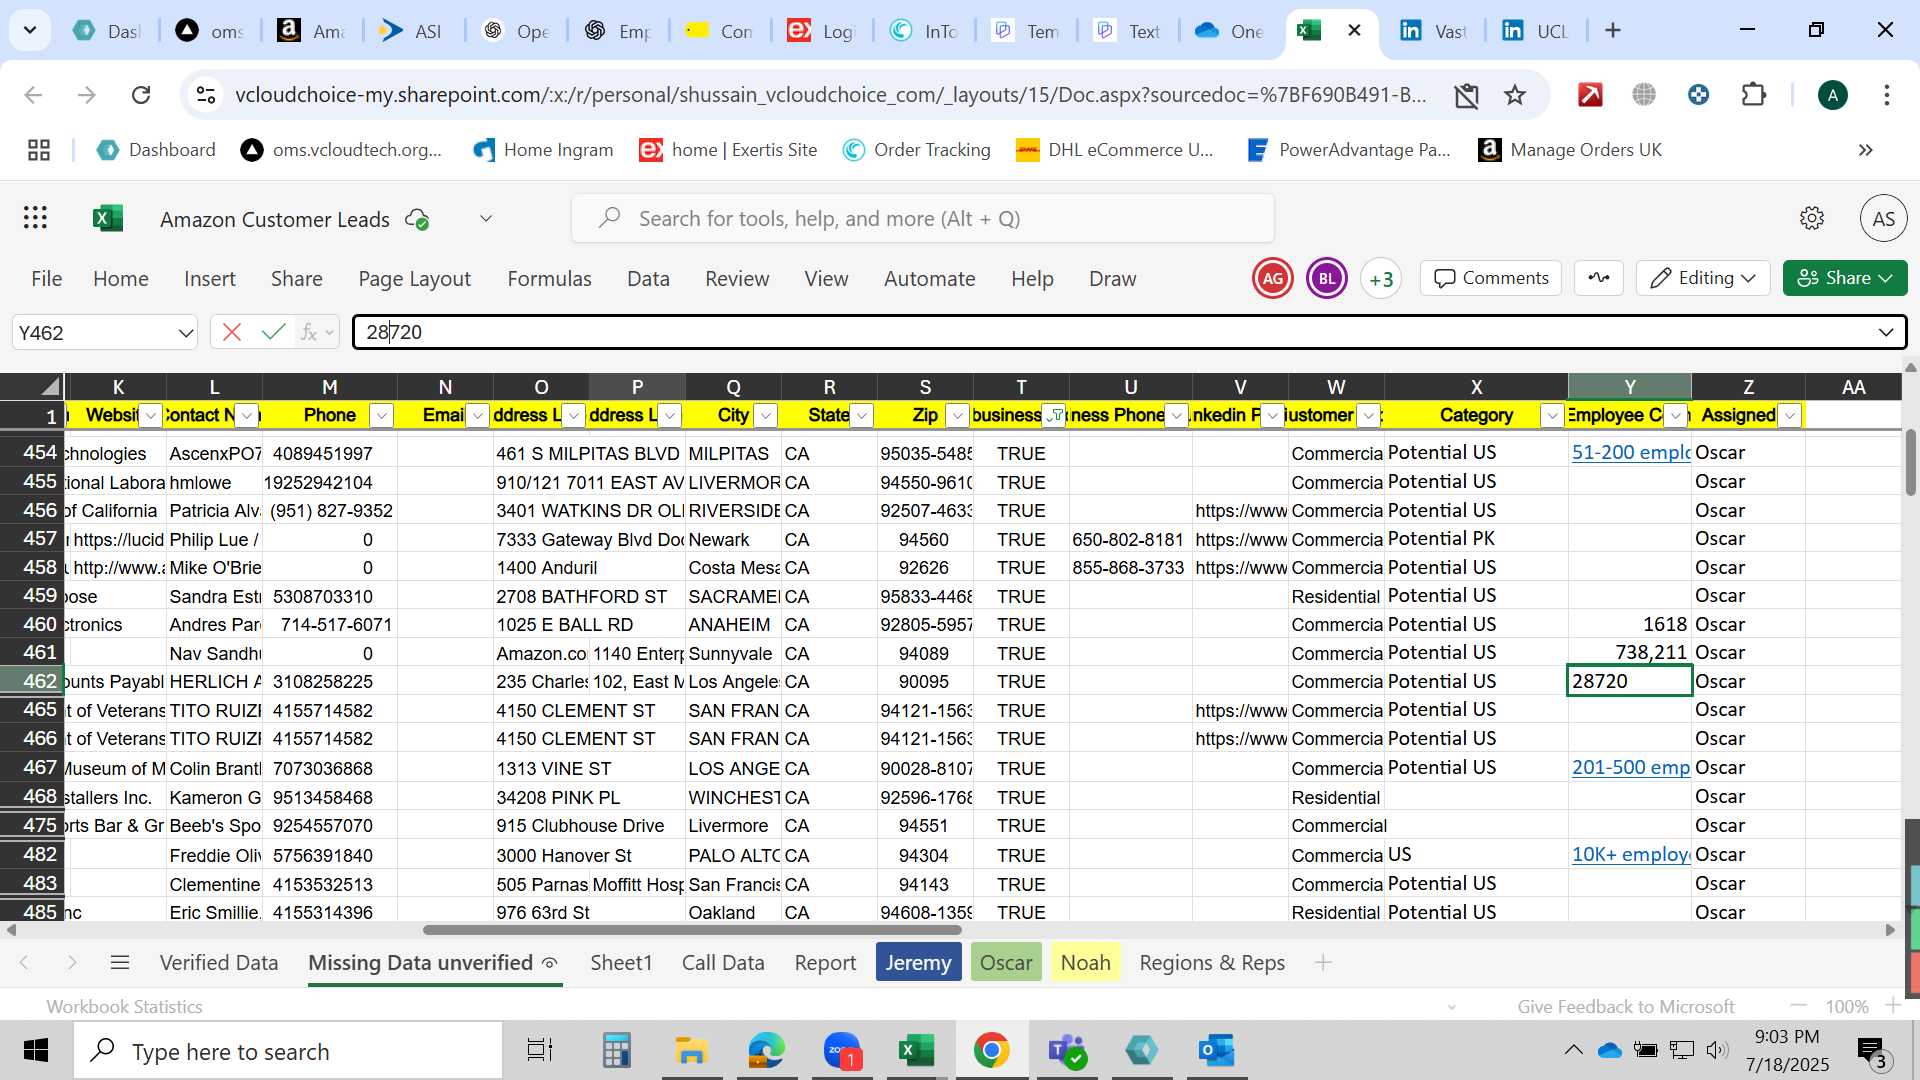The width and height of the screenshot is (1920, 1080).
Task: Bookmark this page with the star icon
Action: [x=1515, y=95]
